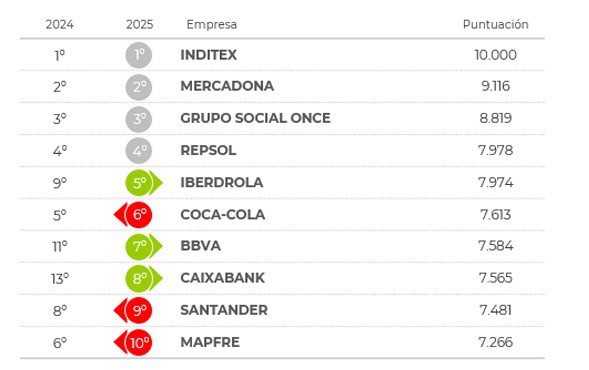589x370 pixels.
Task: Select the 2025 column header
Action: pos(139,25)
